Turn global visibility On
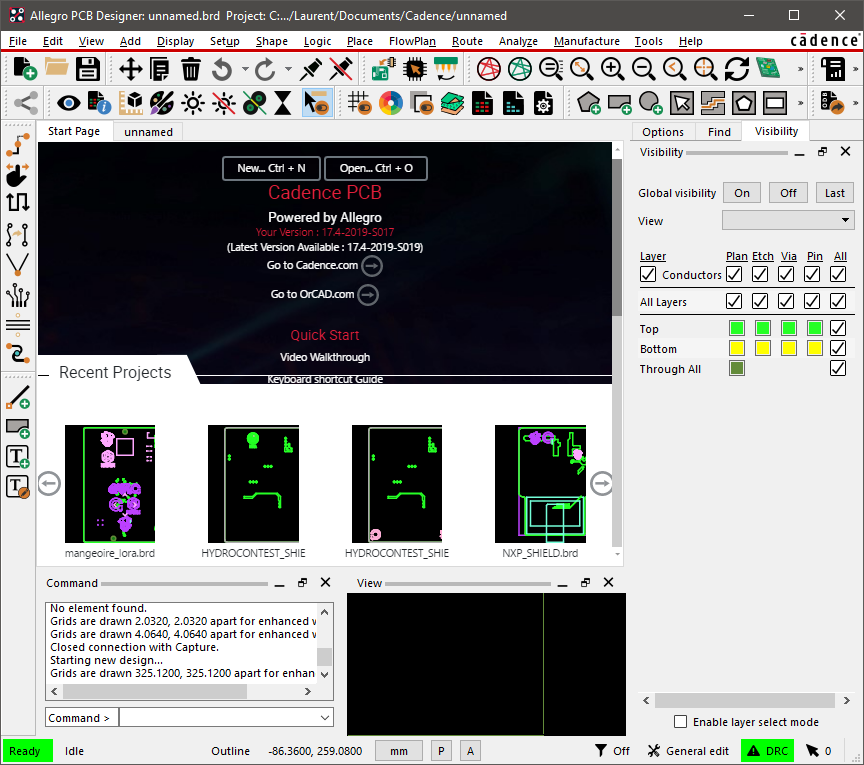Image resolution: width=864 pixels, height=765 pixels. pyautogui.click(x=742, y=193)
